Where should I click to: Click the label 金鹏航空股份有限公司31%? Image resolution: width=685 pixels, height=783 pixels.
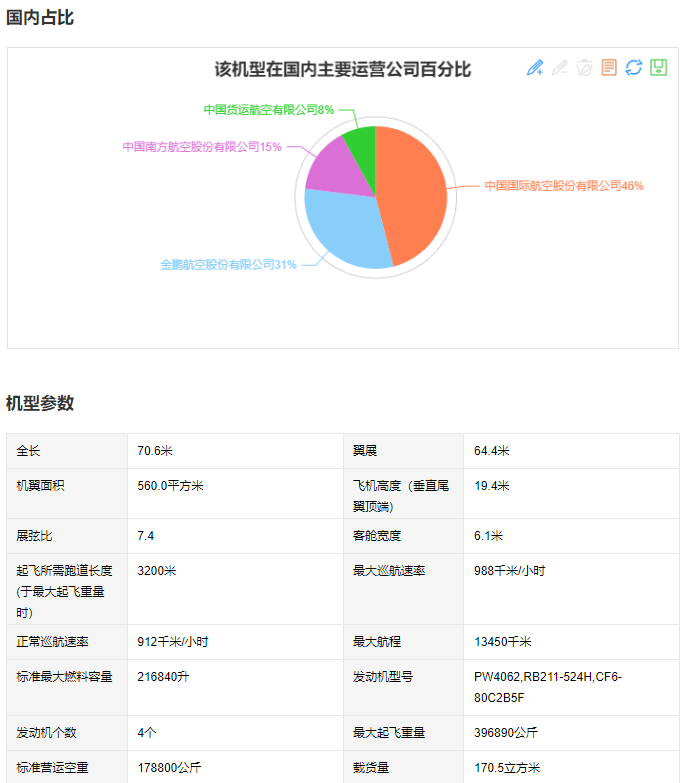tap(228, 265)
